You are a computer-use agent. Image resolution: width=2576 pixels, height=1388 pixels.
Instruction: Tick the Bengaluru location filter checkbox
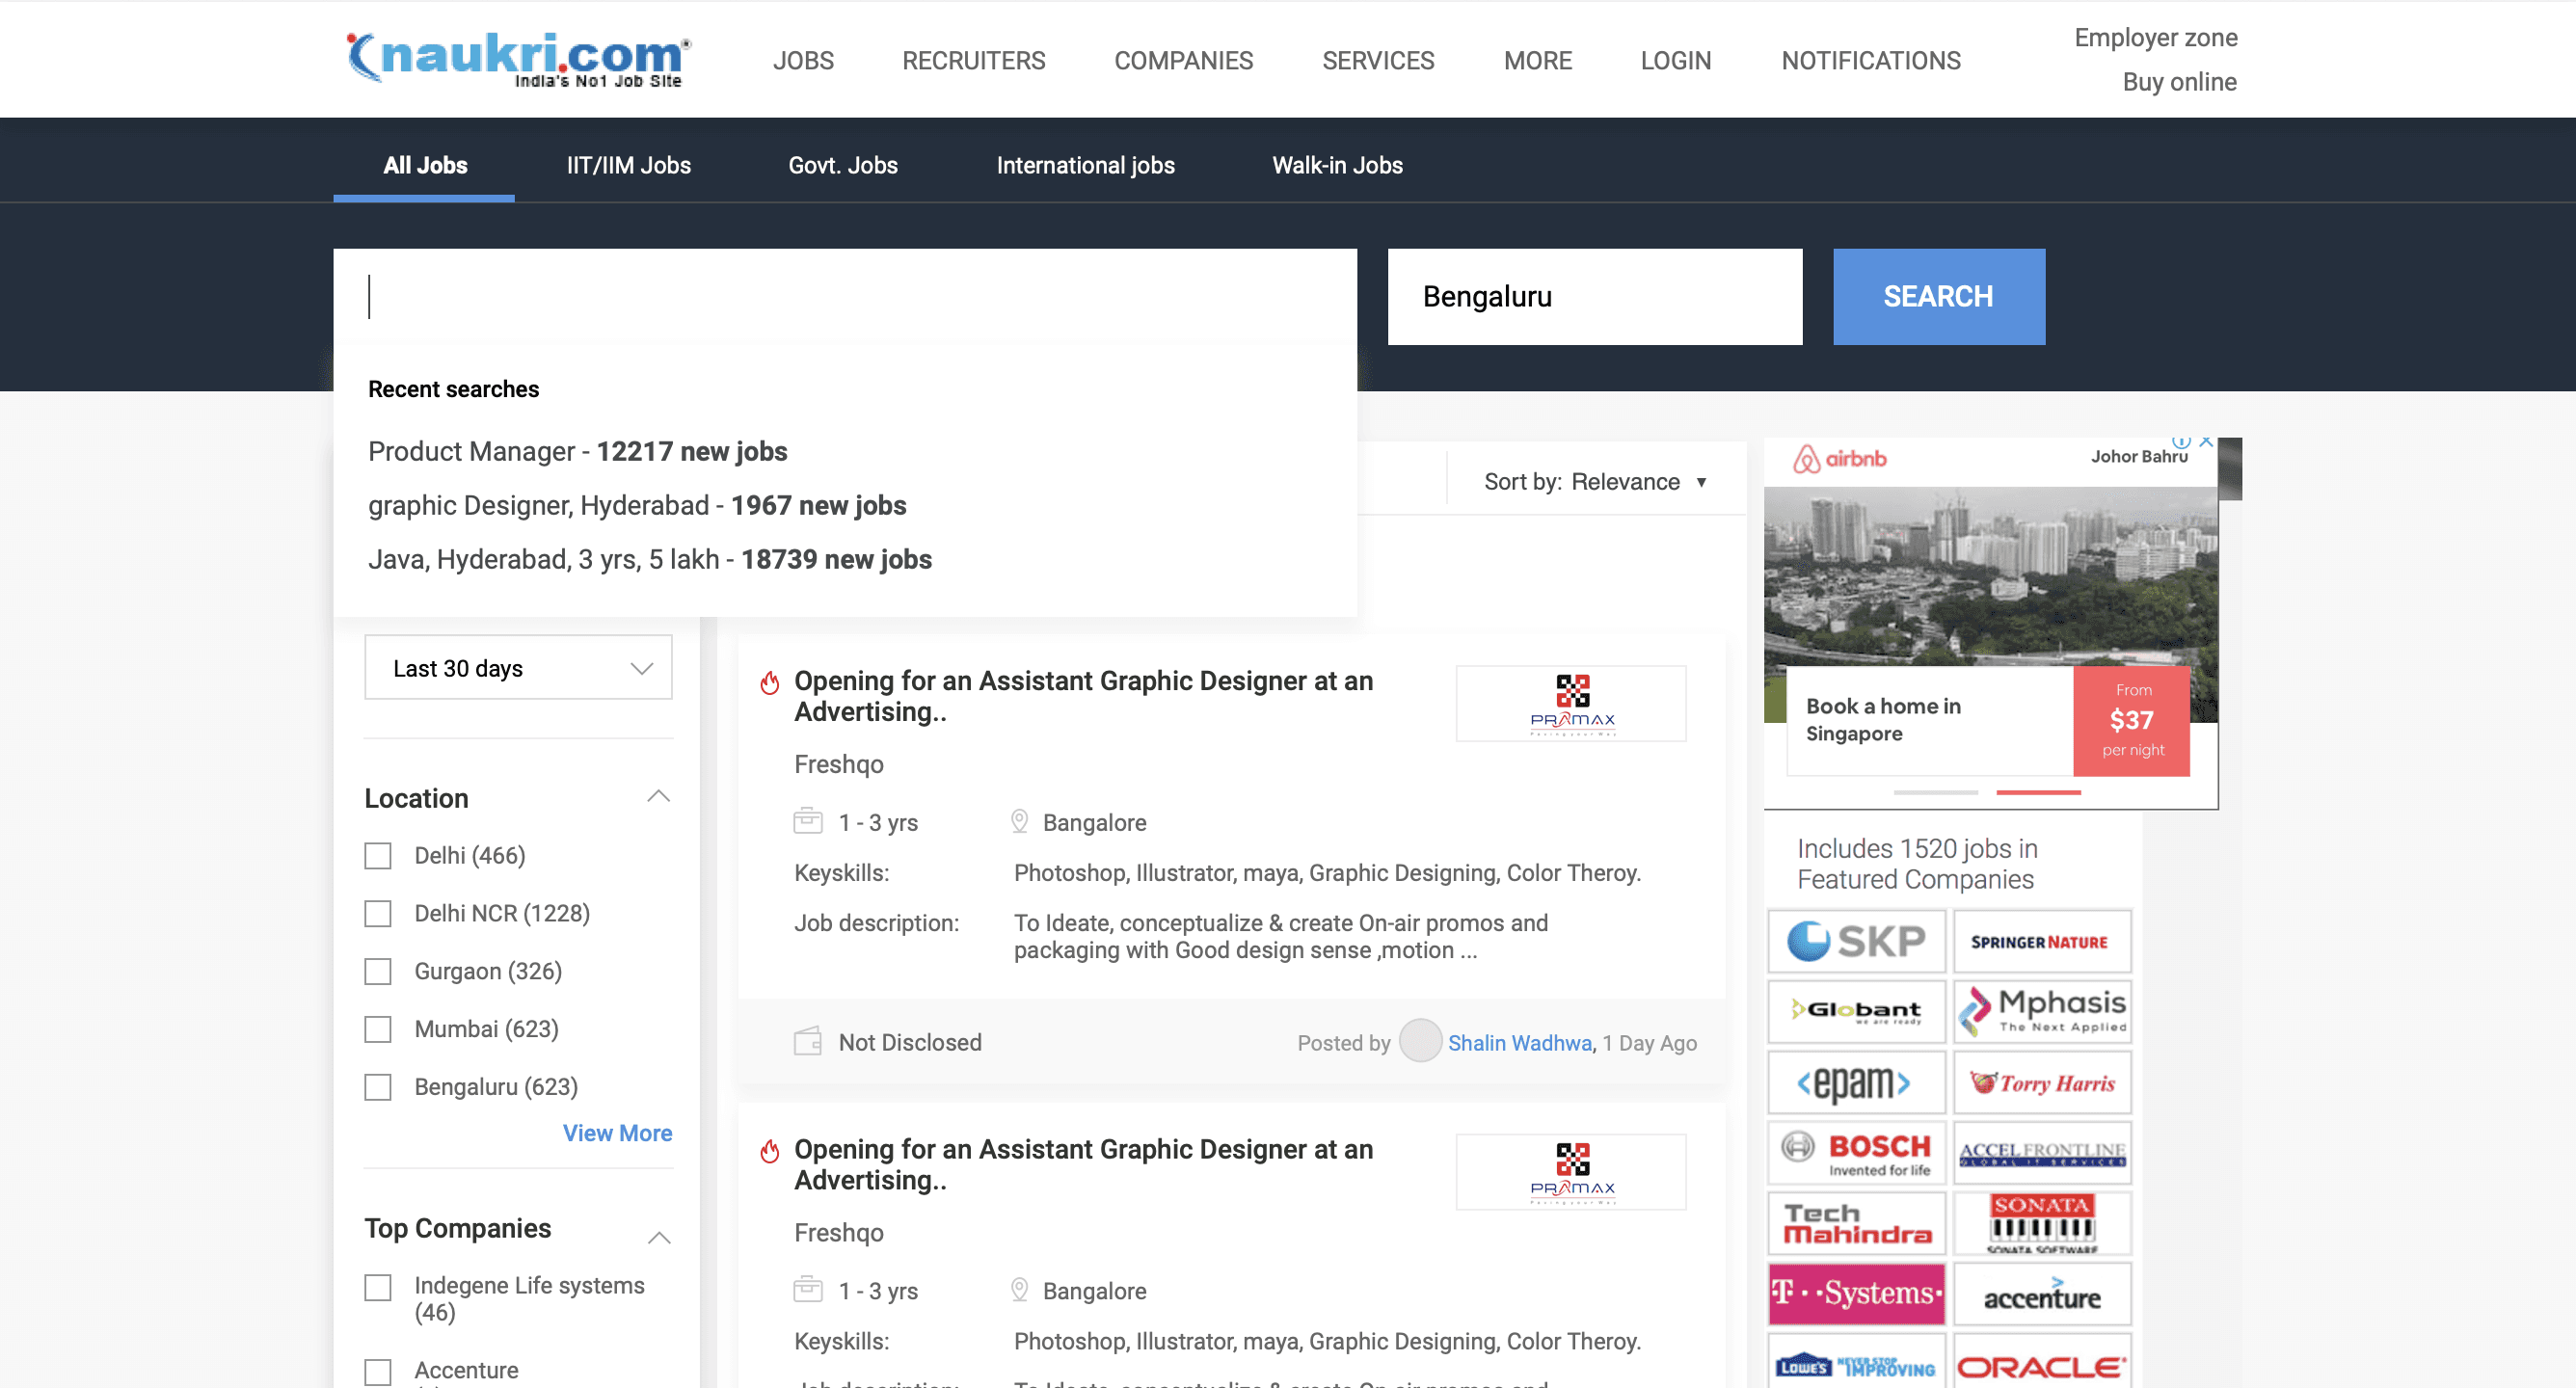pos(378,1087)
